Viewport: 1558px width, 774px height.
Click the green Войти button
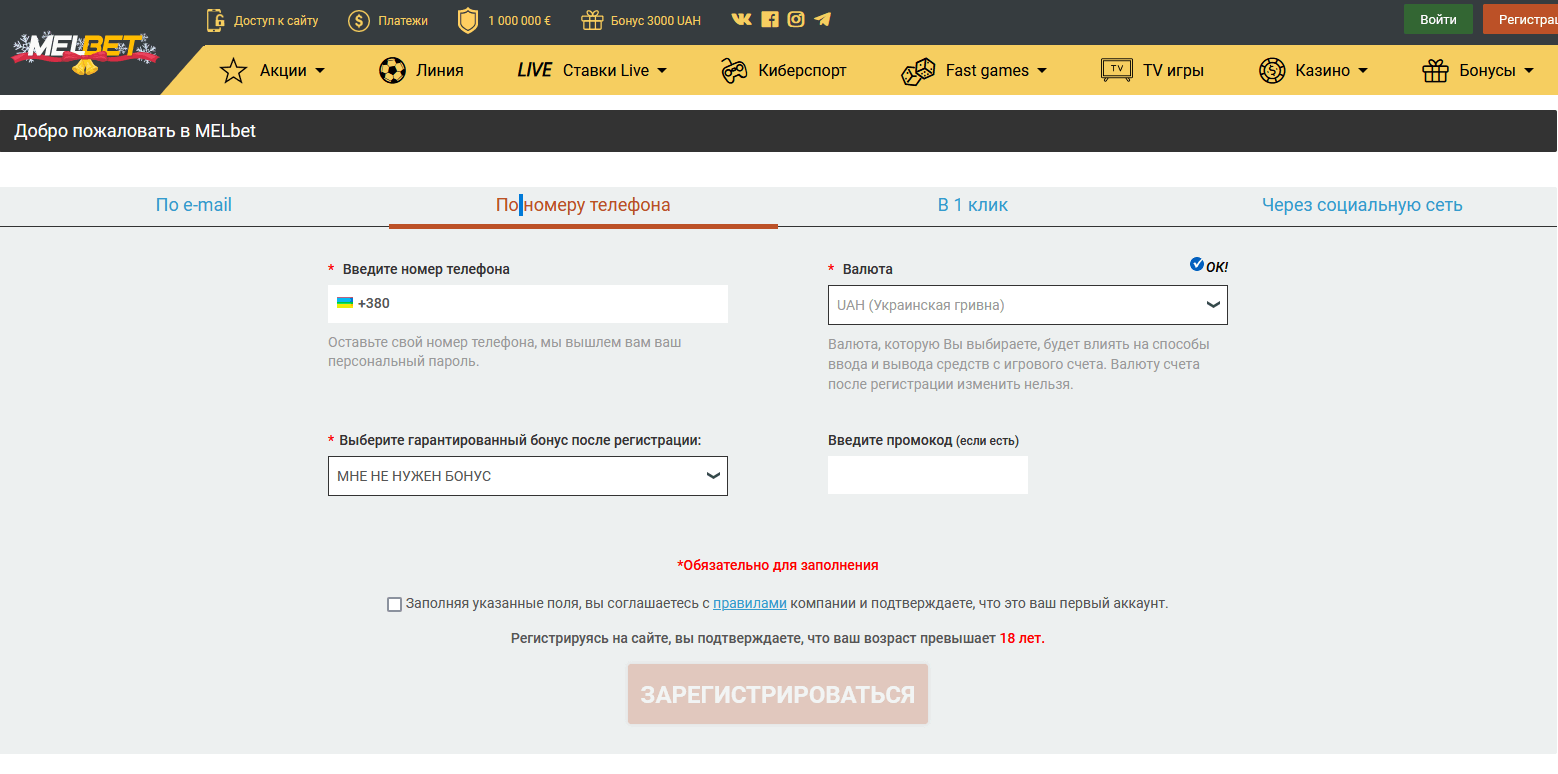click(1438, 19)
